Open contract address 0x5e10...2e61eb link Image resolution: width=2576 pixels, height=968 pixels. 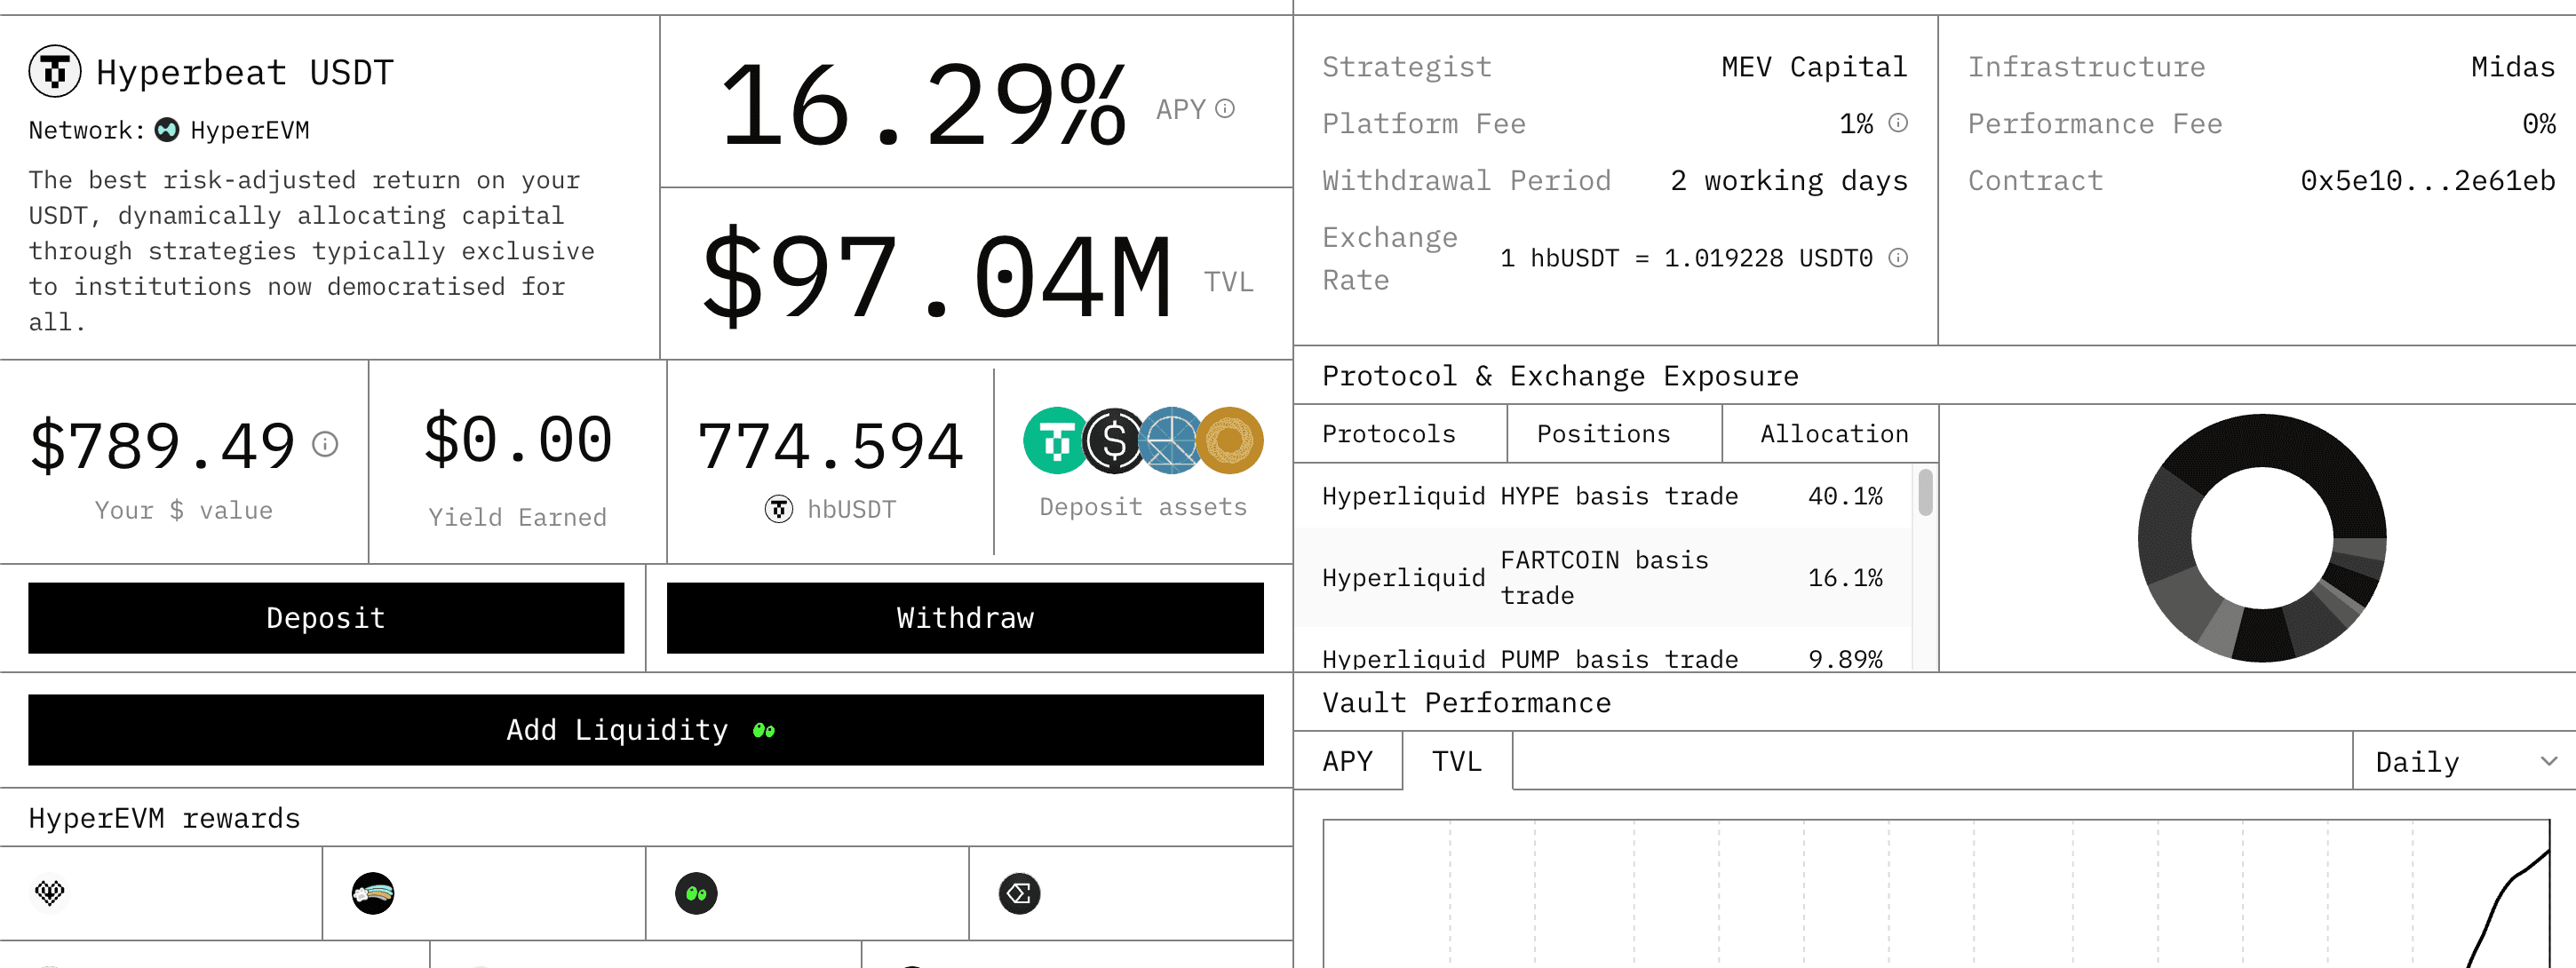click(x=2427, y=181)
